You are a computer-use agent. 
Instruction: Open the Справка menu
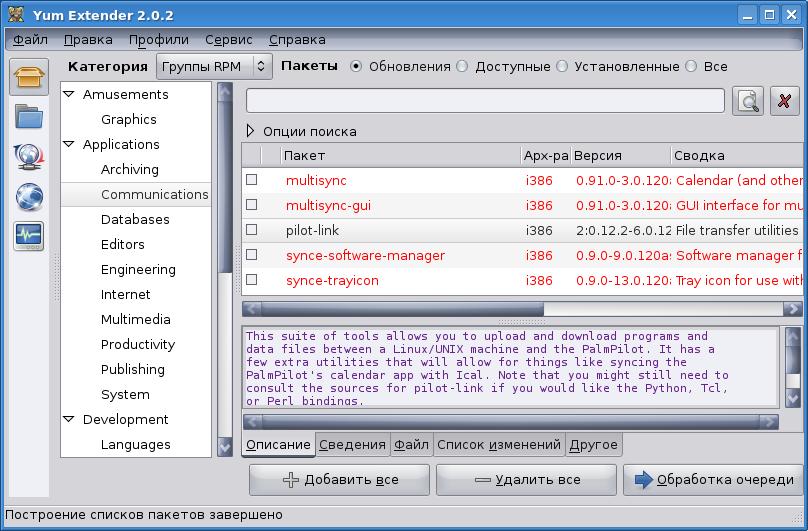297,40
